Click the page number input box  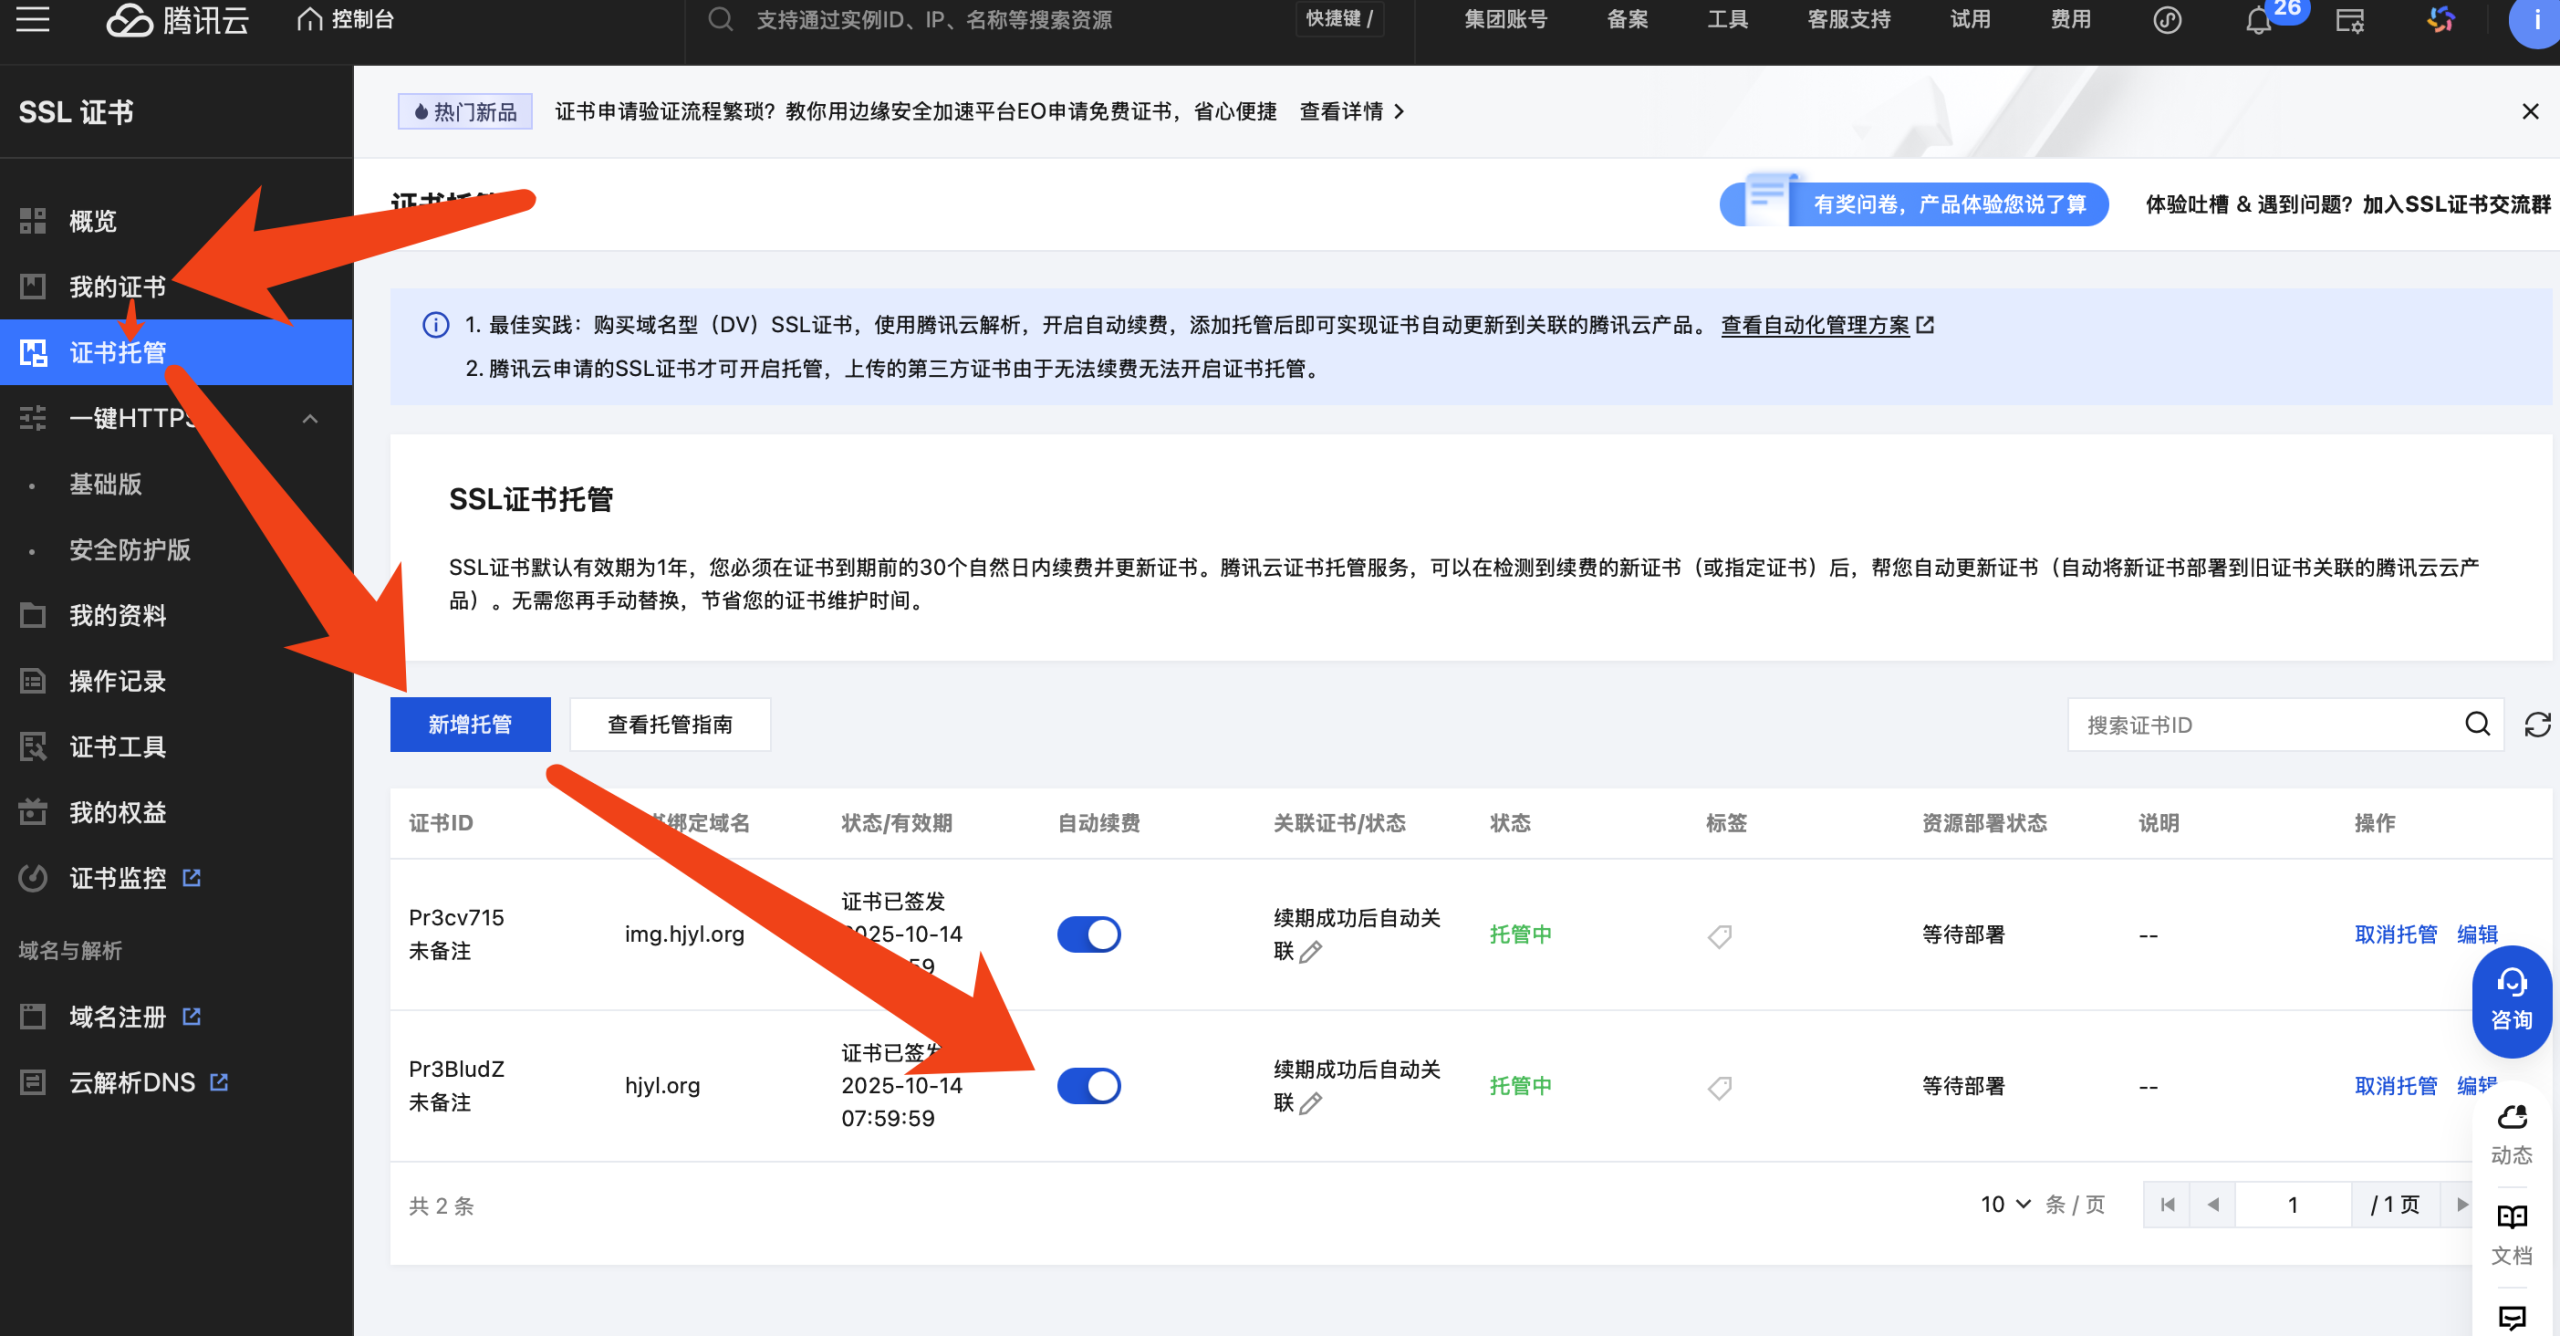[x=2293, y=1204]
